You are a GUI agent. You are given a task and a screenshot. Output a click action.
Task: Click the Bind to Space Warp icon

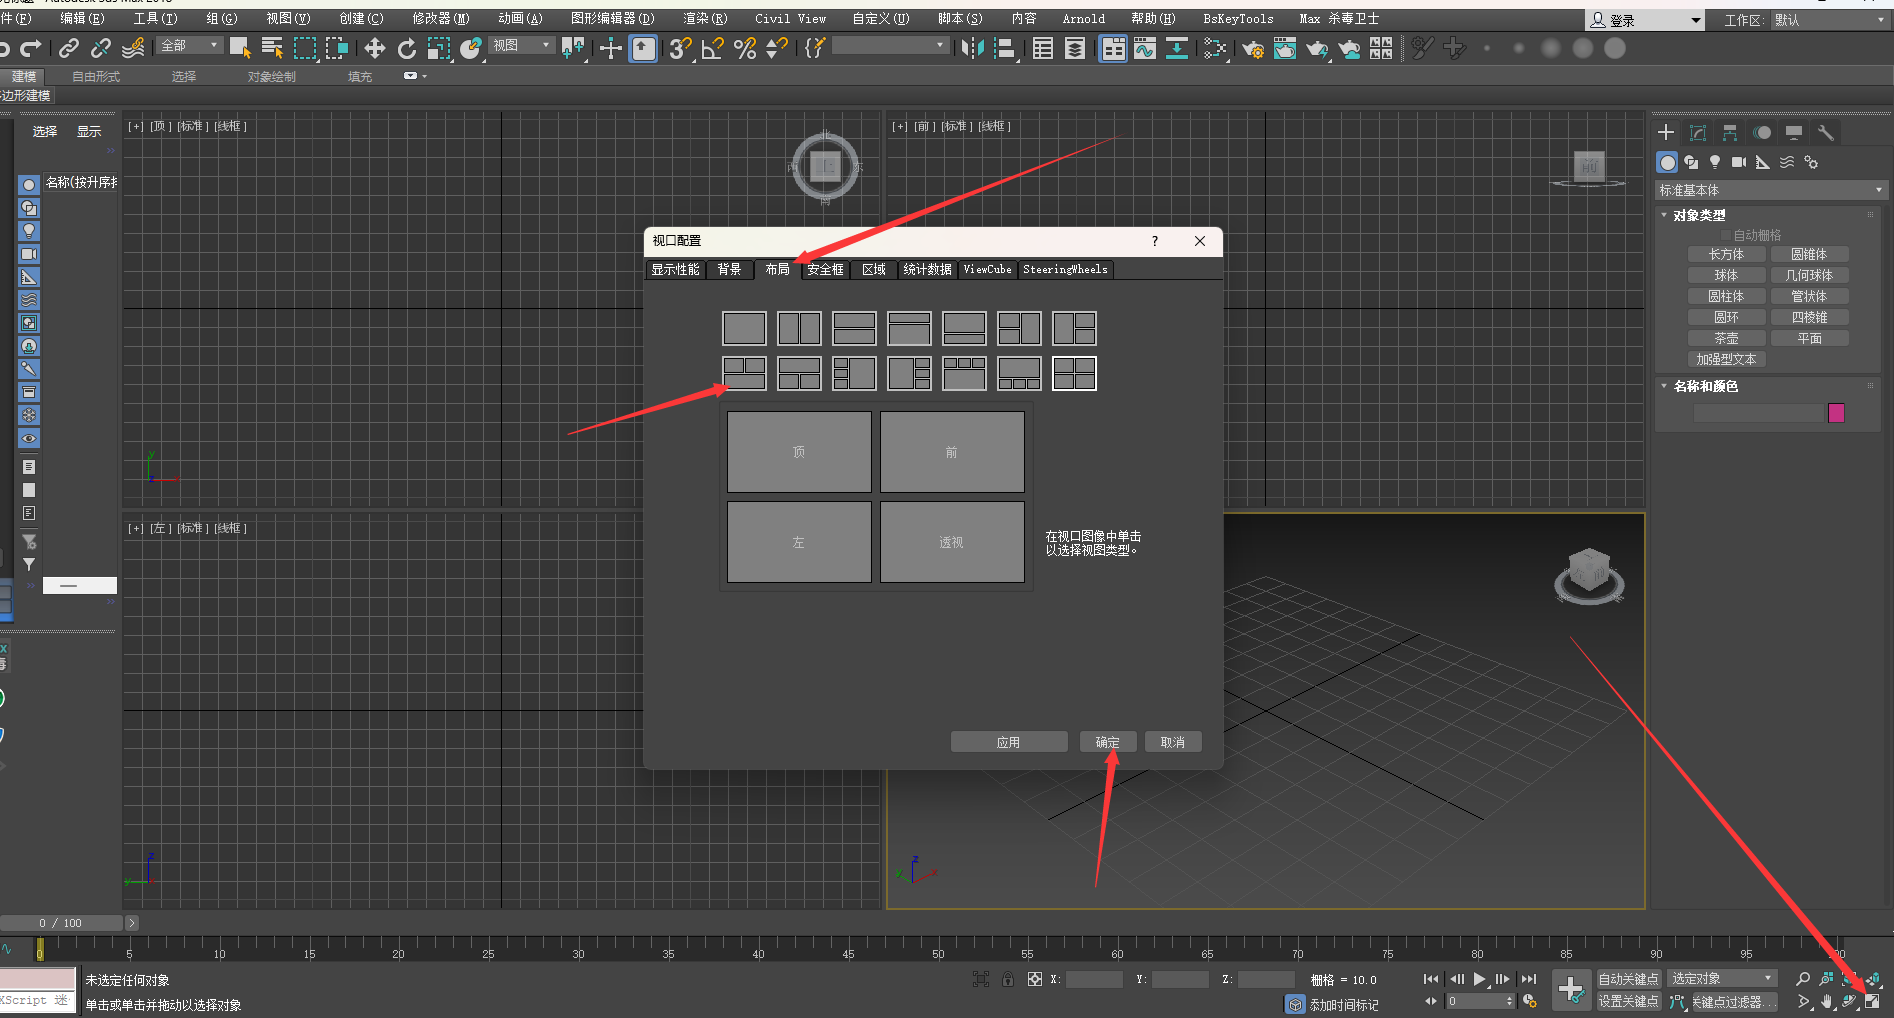click(x=133, y=48)
